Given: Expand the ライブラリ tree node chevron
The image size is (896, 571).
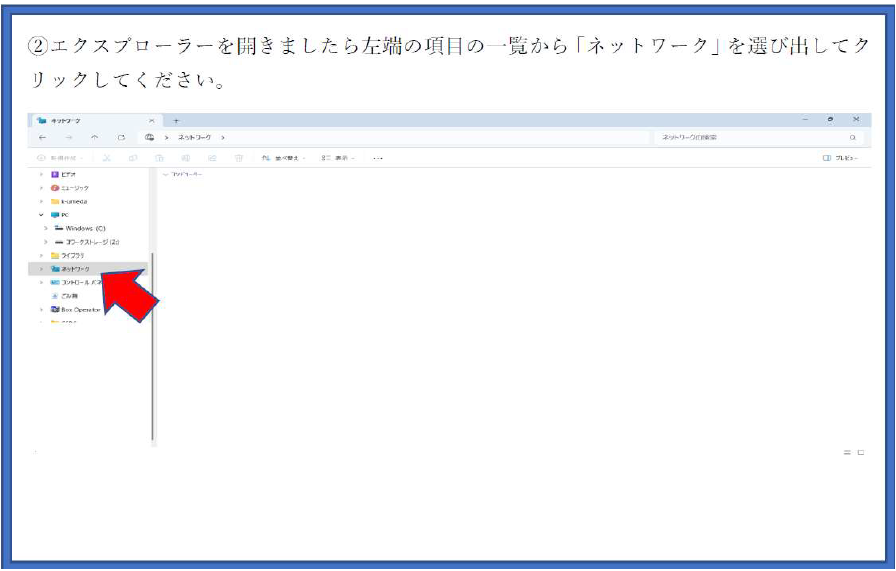Looking at the screenshot, I should (x=41, y=255).
